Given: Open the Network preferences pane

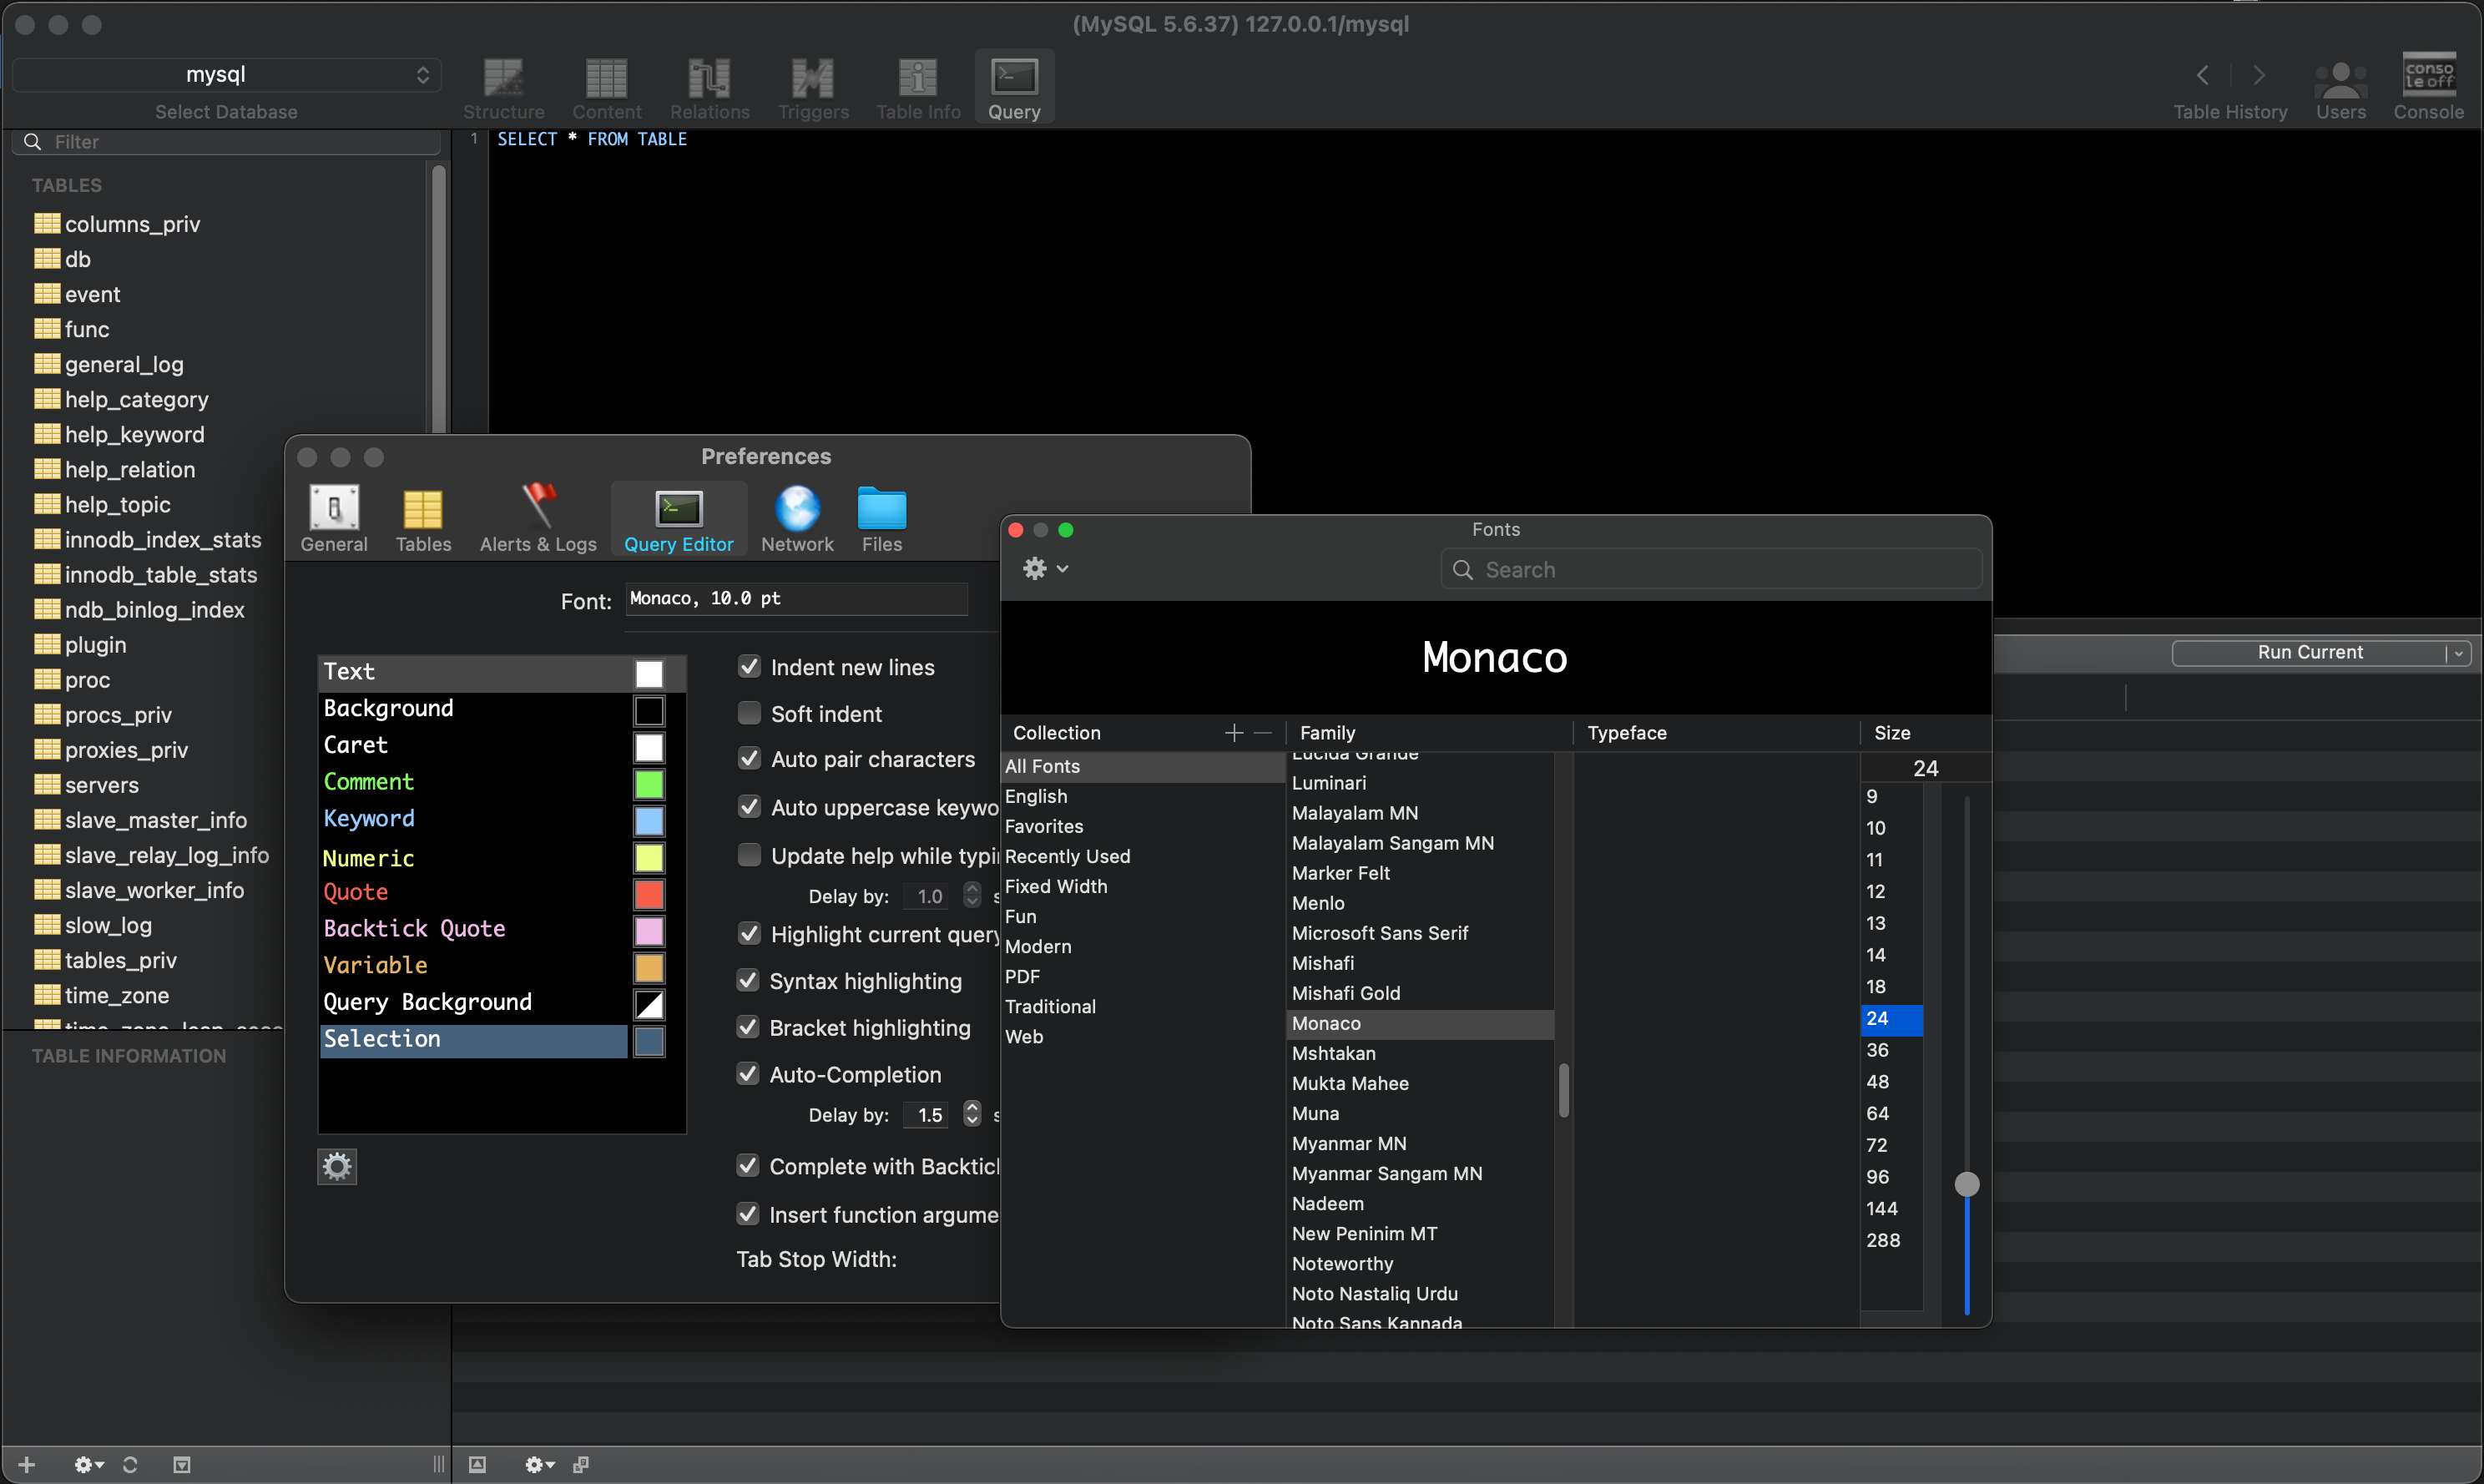Looking at the screenshot, I should coord(797,518).
